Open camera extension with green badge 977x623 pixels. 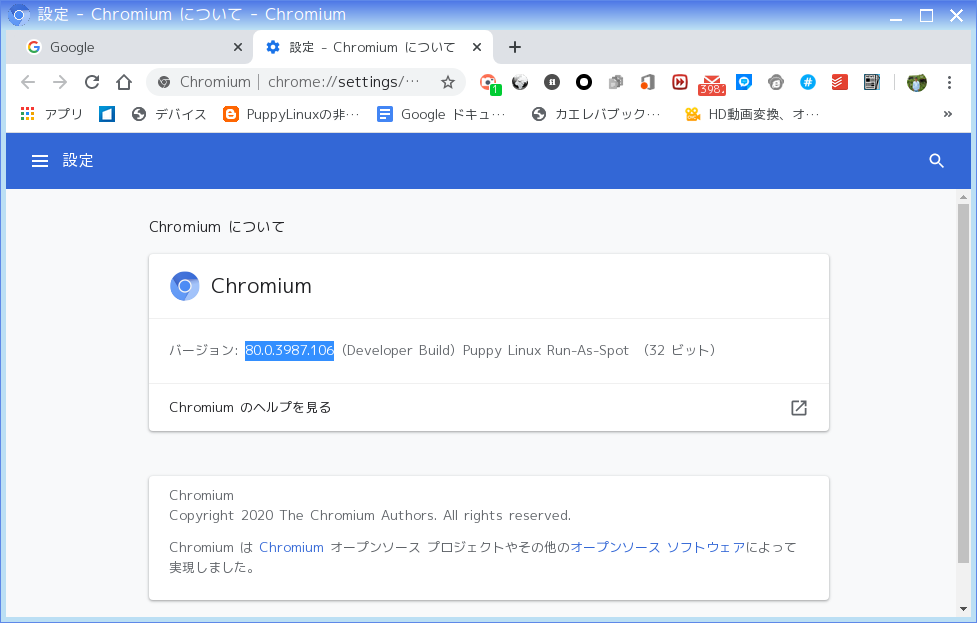point(489,83)
